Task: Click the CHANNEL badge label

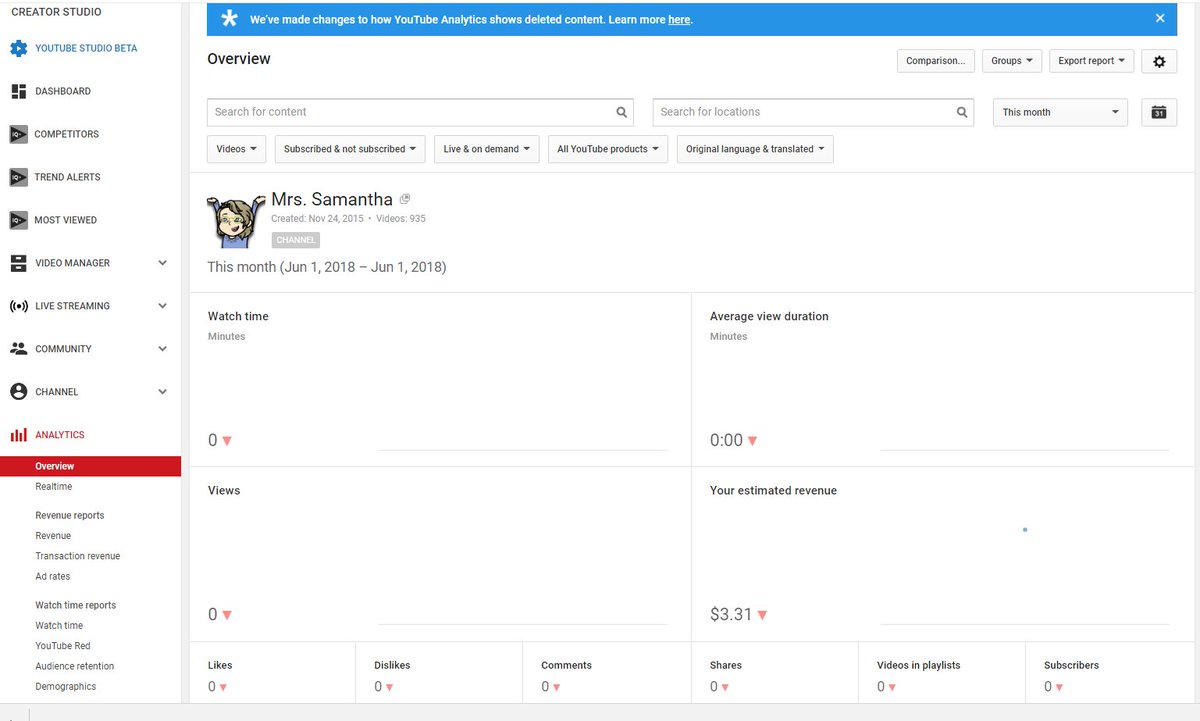Action: click(296, 240)
